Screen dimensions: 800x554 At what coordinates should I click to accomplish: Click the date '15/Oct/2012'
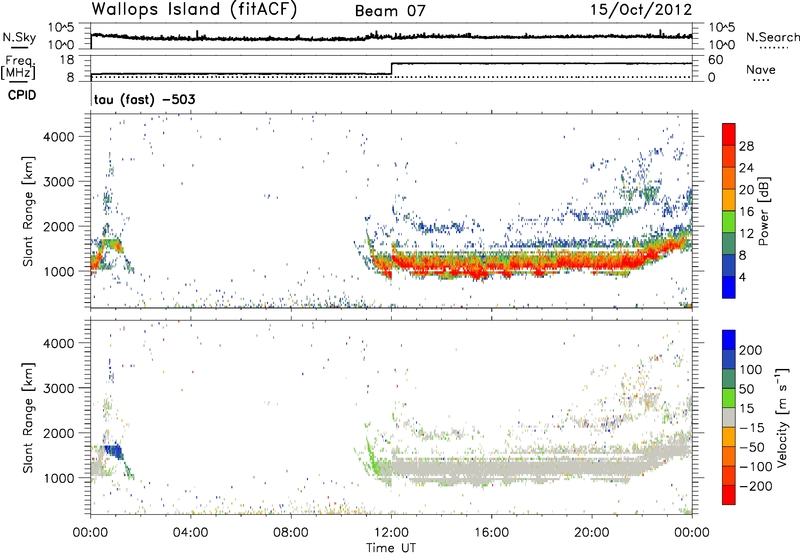tap(641, 10)
